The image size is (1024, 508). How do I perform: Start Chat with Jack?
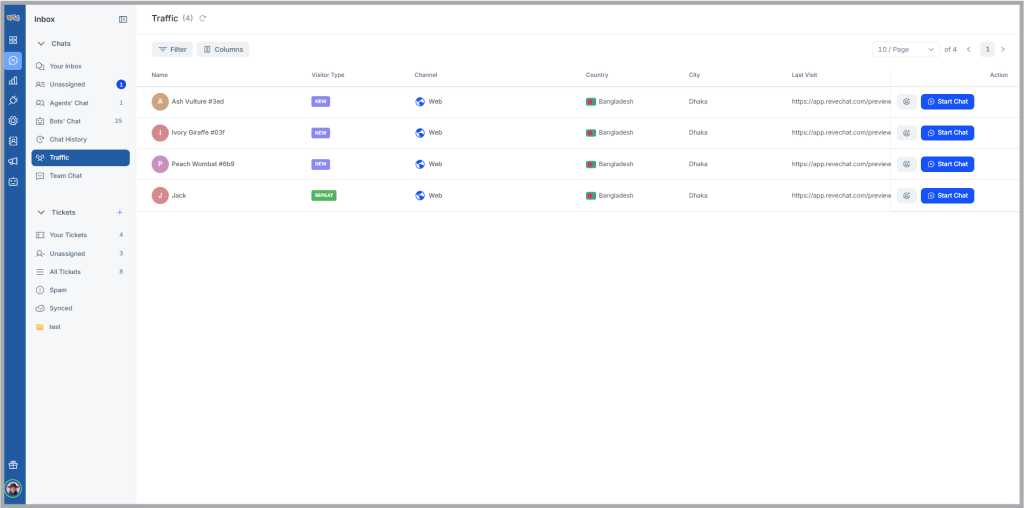click(948, 196)
